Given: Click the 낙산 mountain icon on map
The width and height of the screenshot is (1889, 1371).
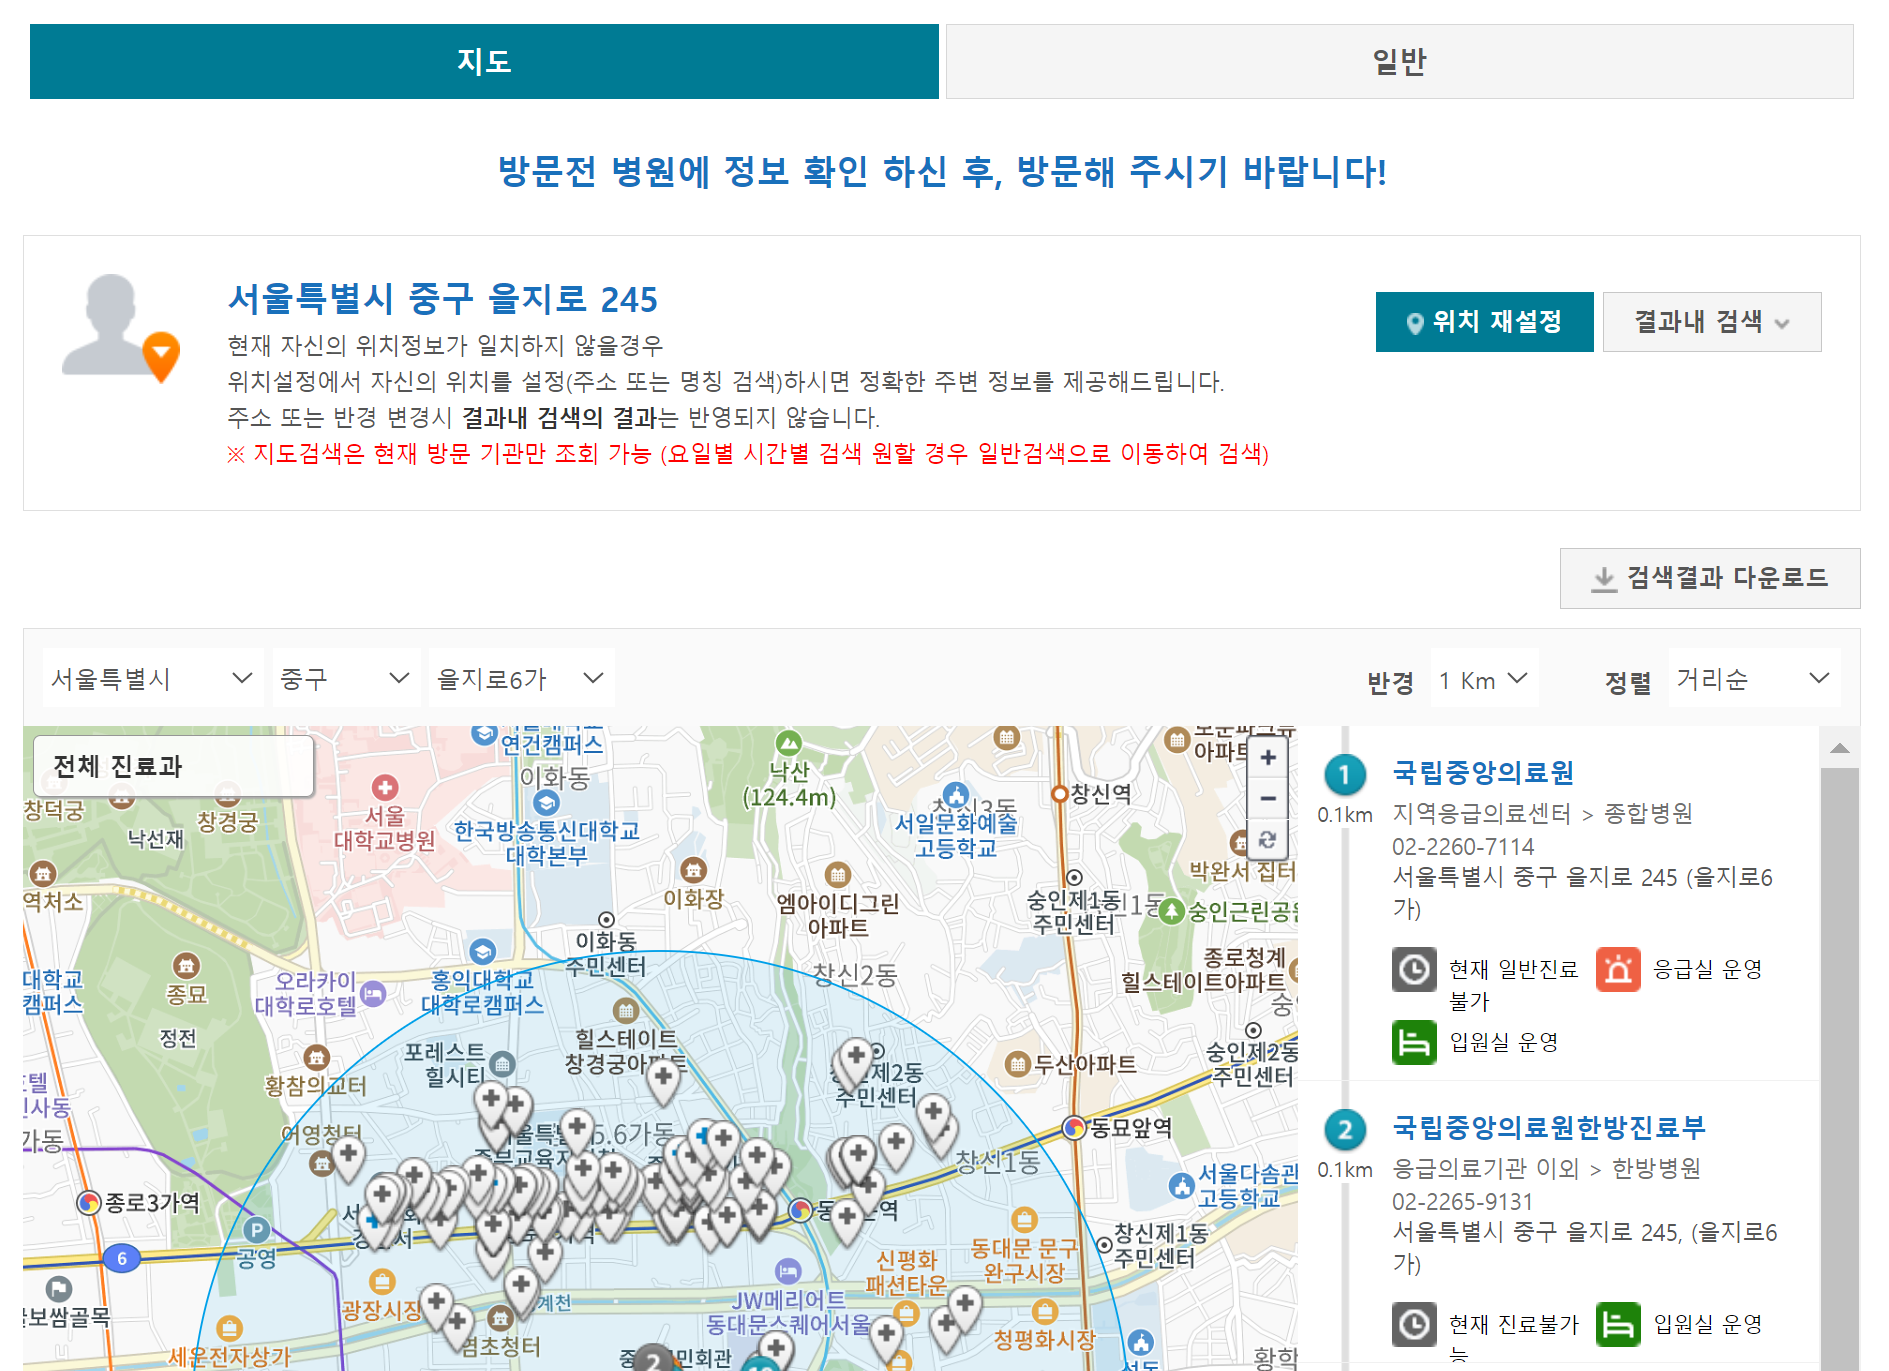Looking at the screenshot, I should pyautogui.click(x=789, y=743).
